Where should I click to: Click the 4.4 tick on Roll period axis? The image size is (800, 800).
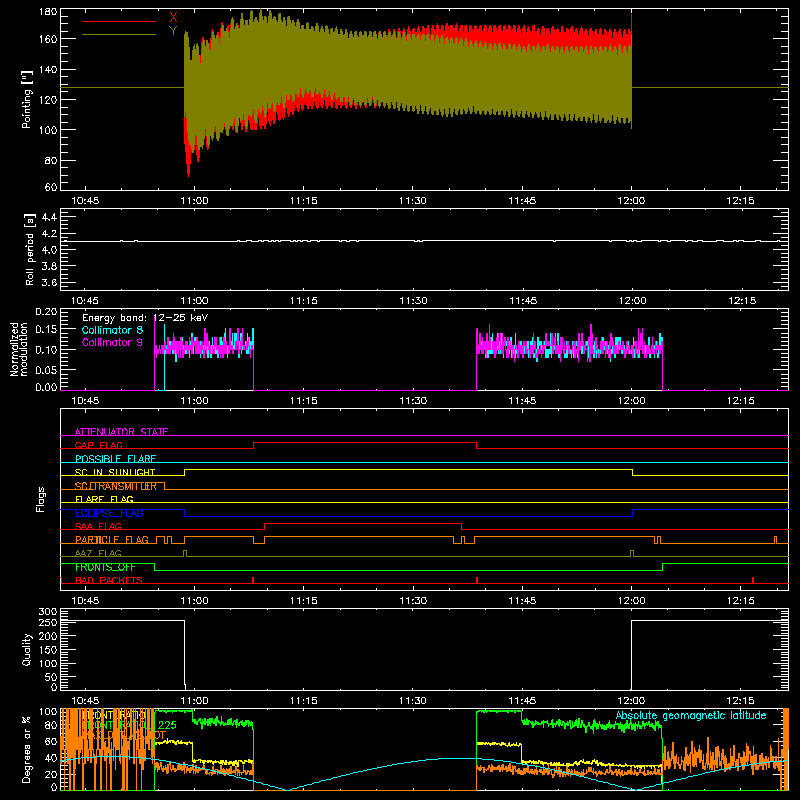[49, 218]
